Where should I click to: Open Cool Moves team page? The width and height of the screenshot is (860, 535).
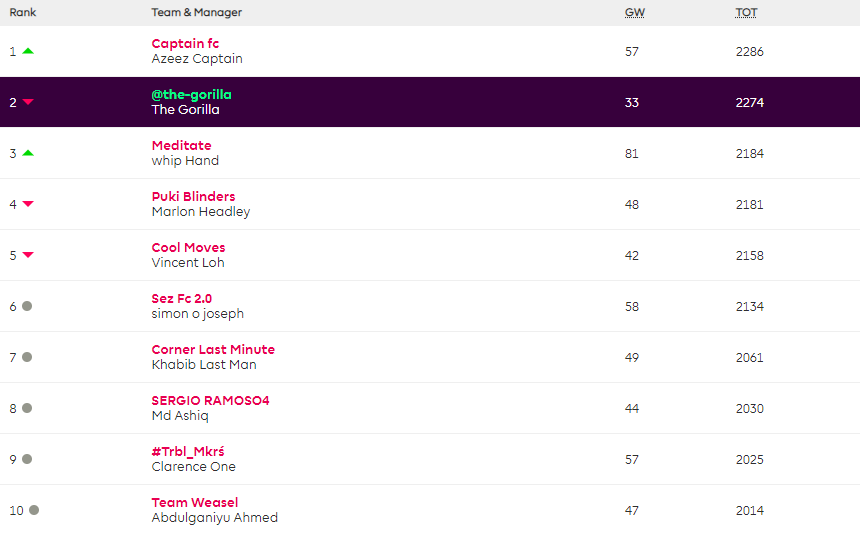[188, 247]
